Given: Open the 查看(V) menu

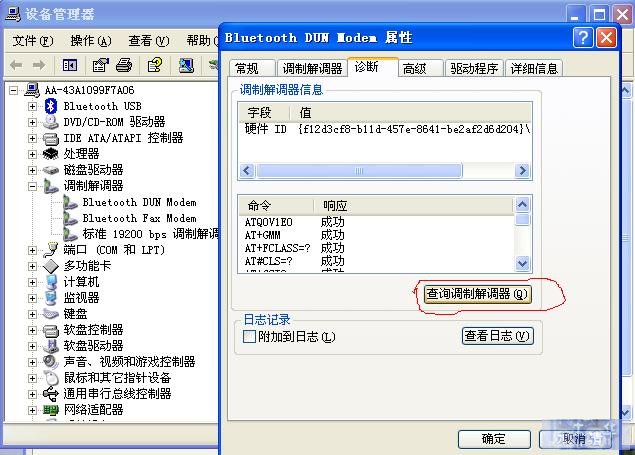Looking at the screenshot, I should point(149,41).
